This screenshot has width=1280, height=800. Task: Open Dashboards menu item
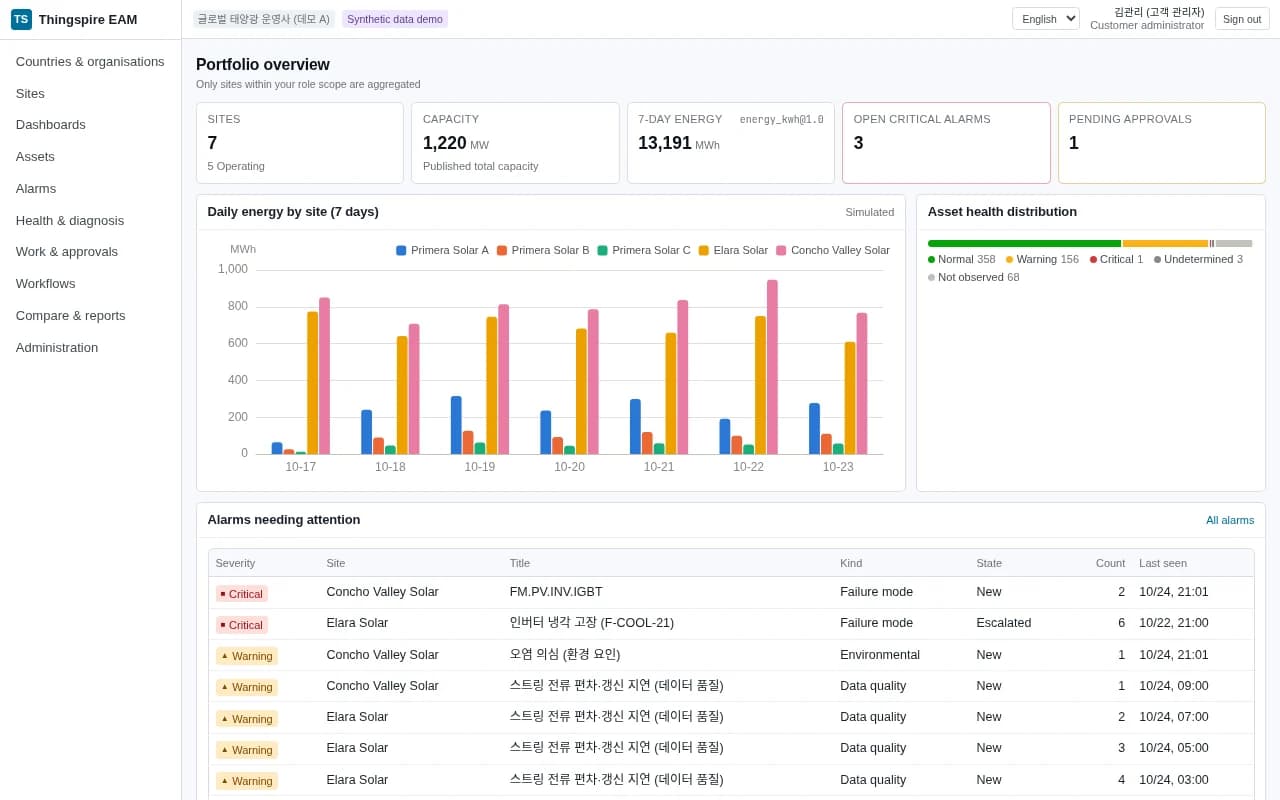[x=51, y=125]
